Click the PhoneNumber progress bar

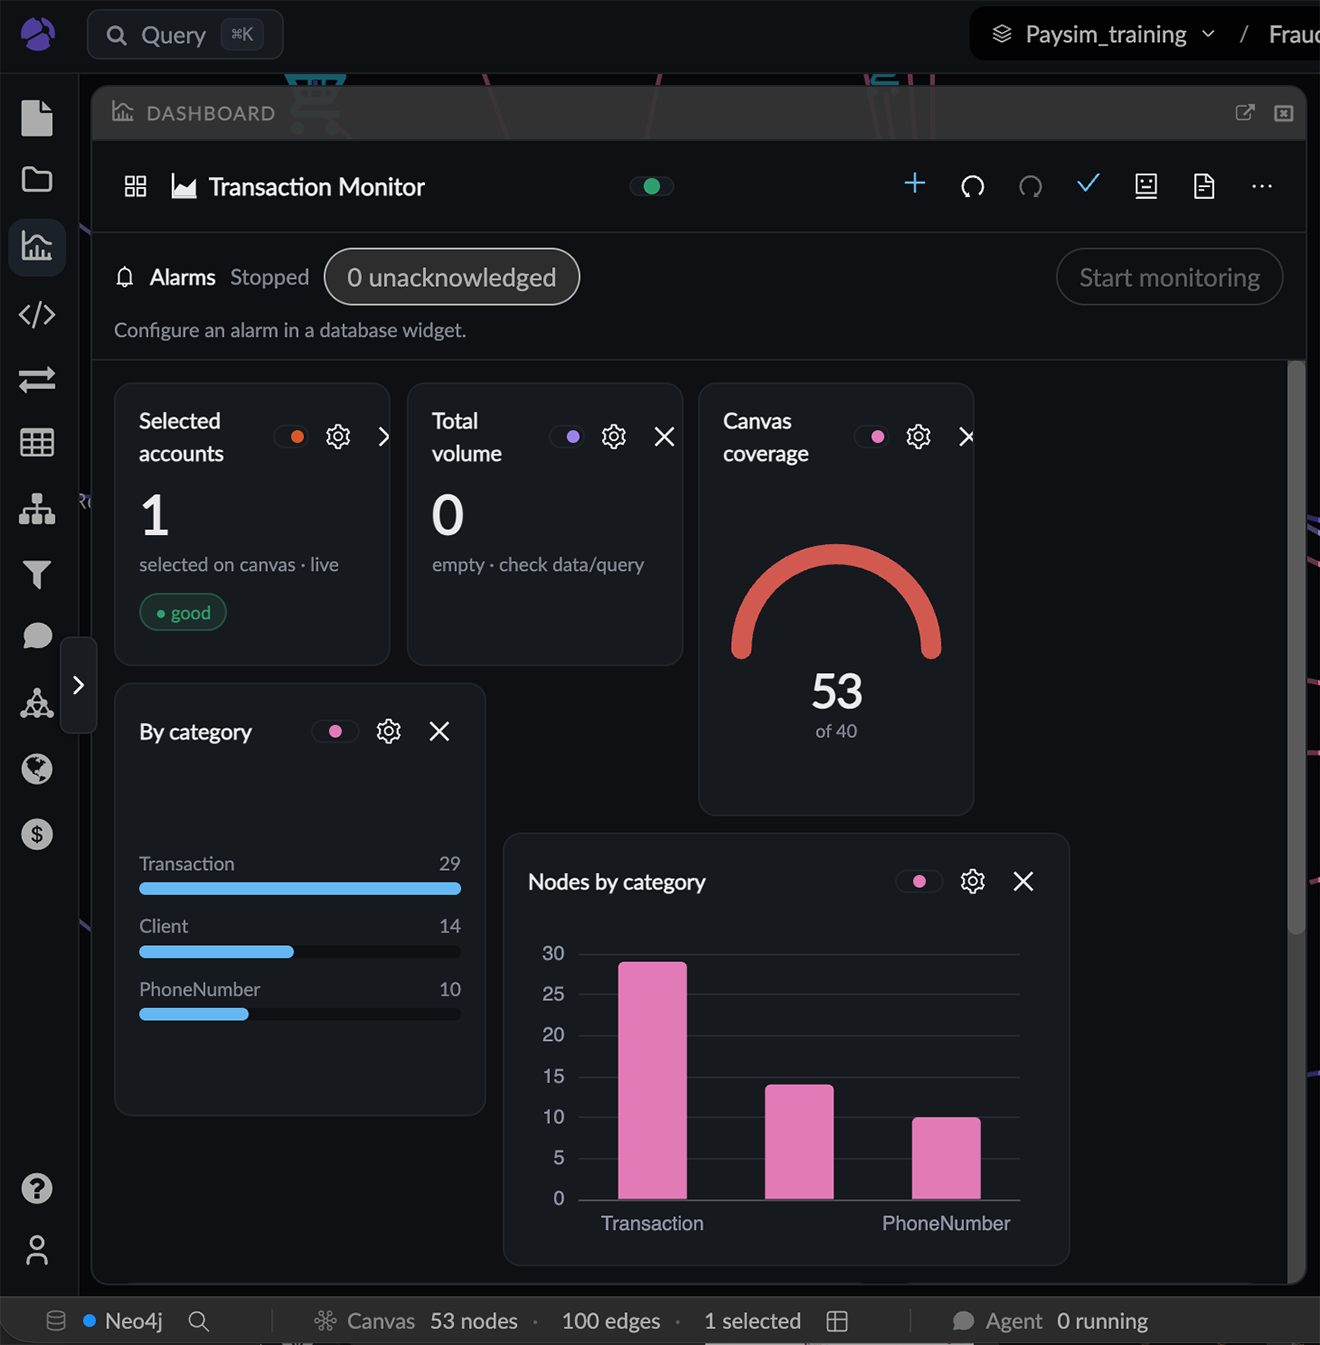(x=300, y=1014)
